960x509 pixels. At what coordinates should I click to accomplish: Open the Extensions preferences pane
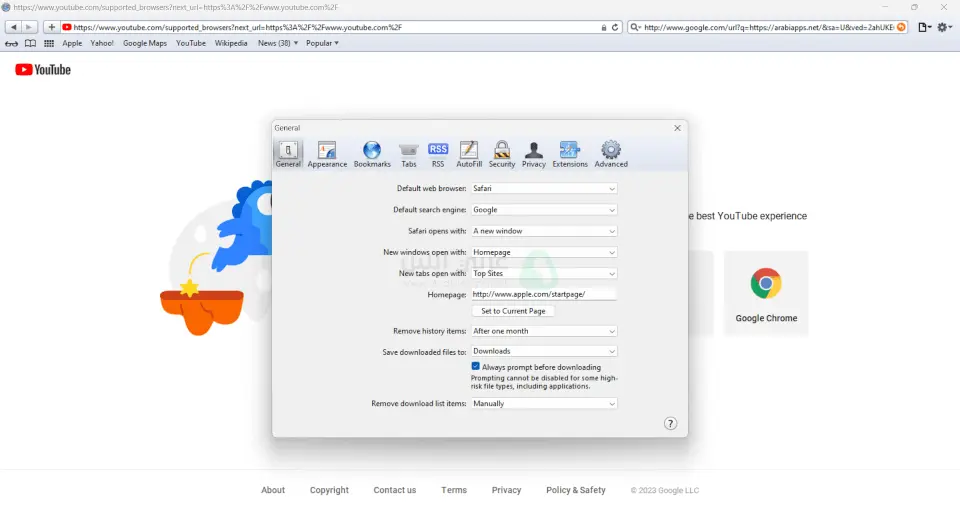click(x=569, y=154)
